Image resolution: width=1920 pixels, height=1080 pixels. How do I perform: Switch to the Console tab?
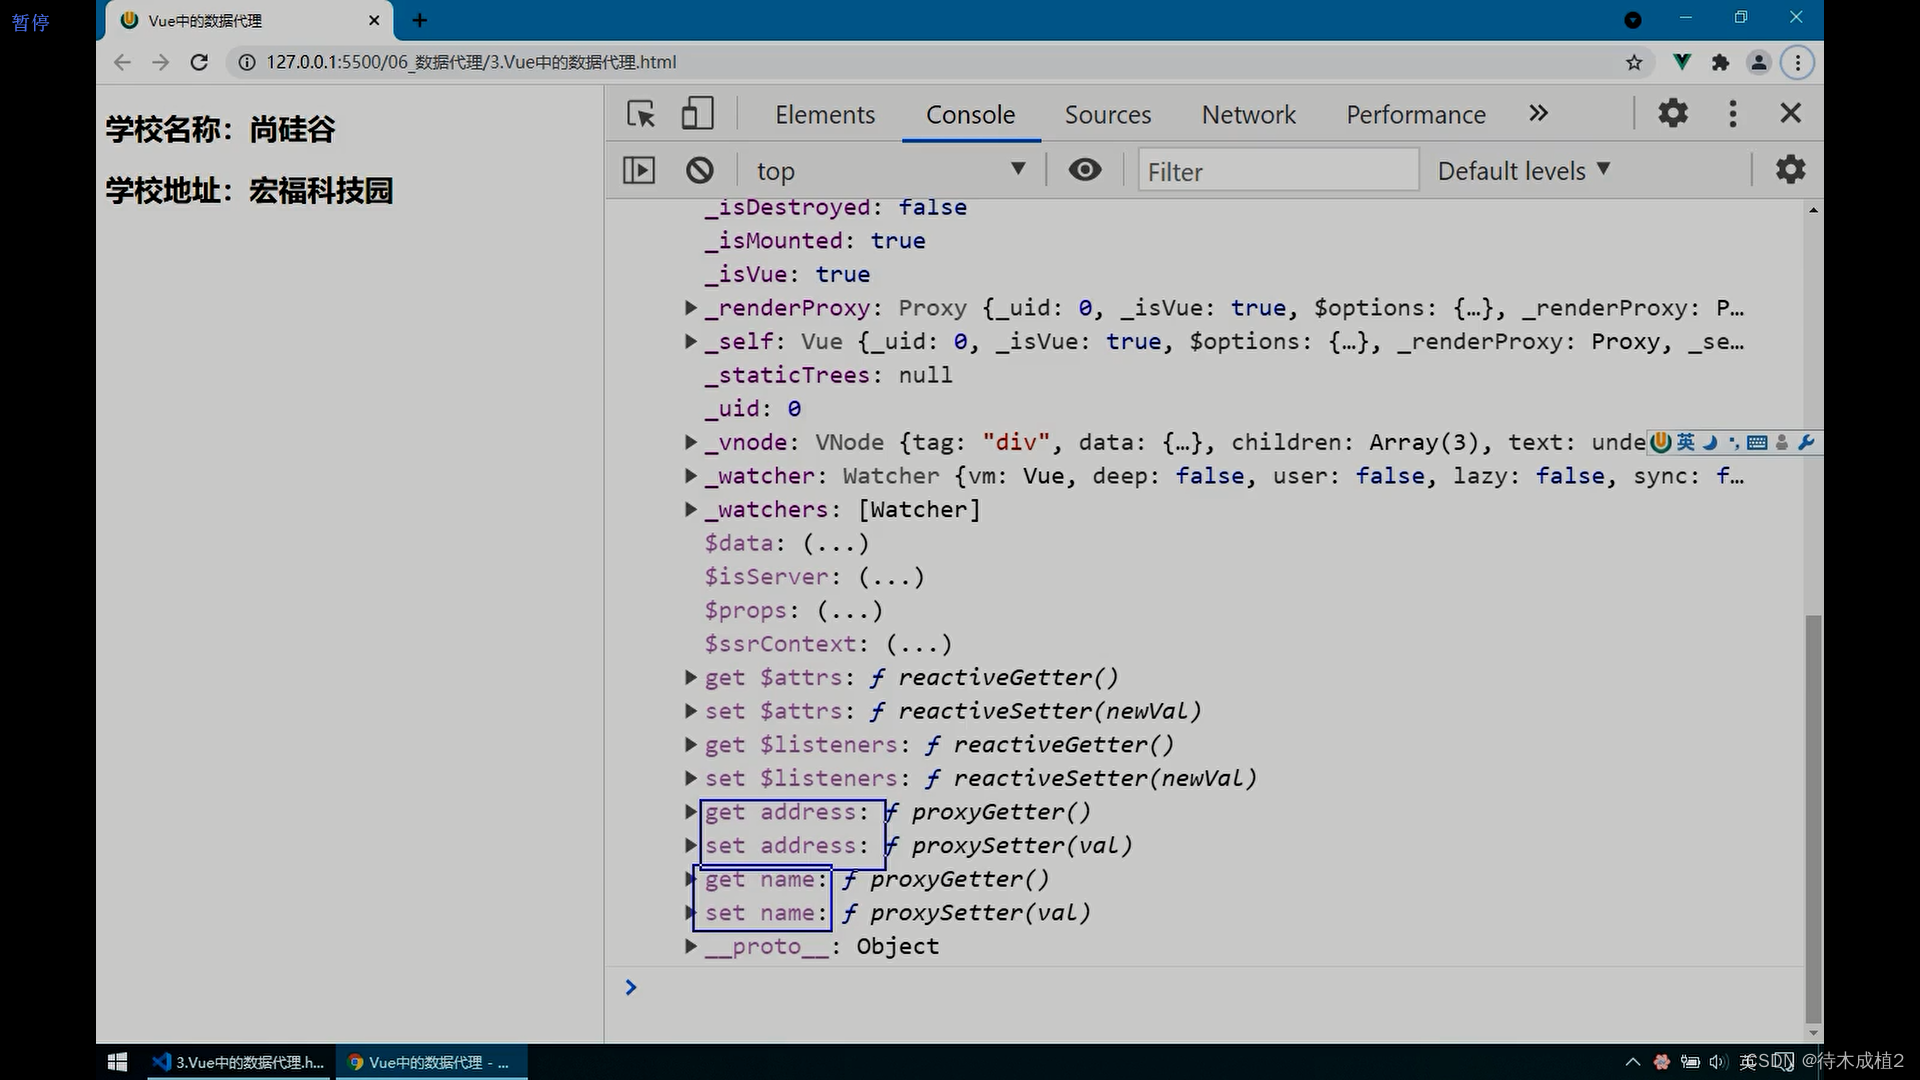(970, 115)
